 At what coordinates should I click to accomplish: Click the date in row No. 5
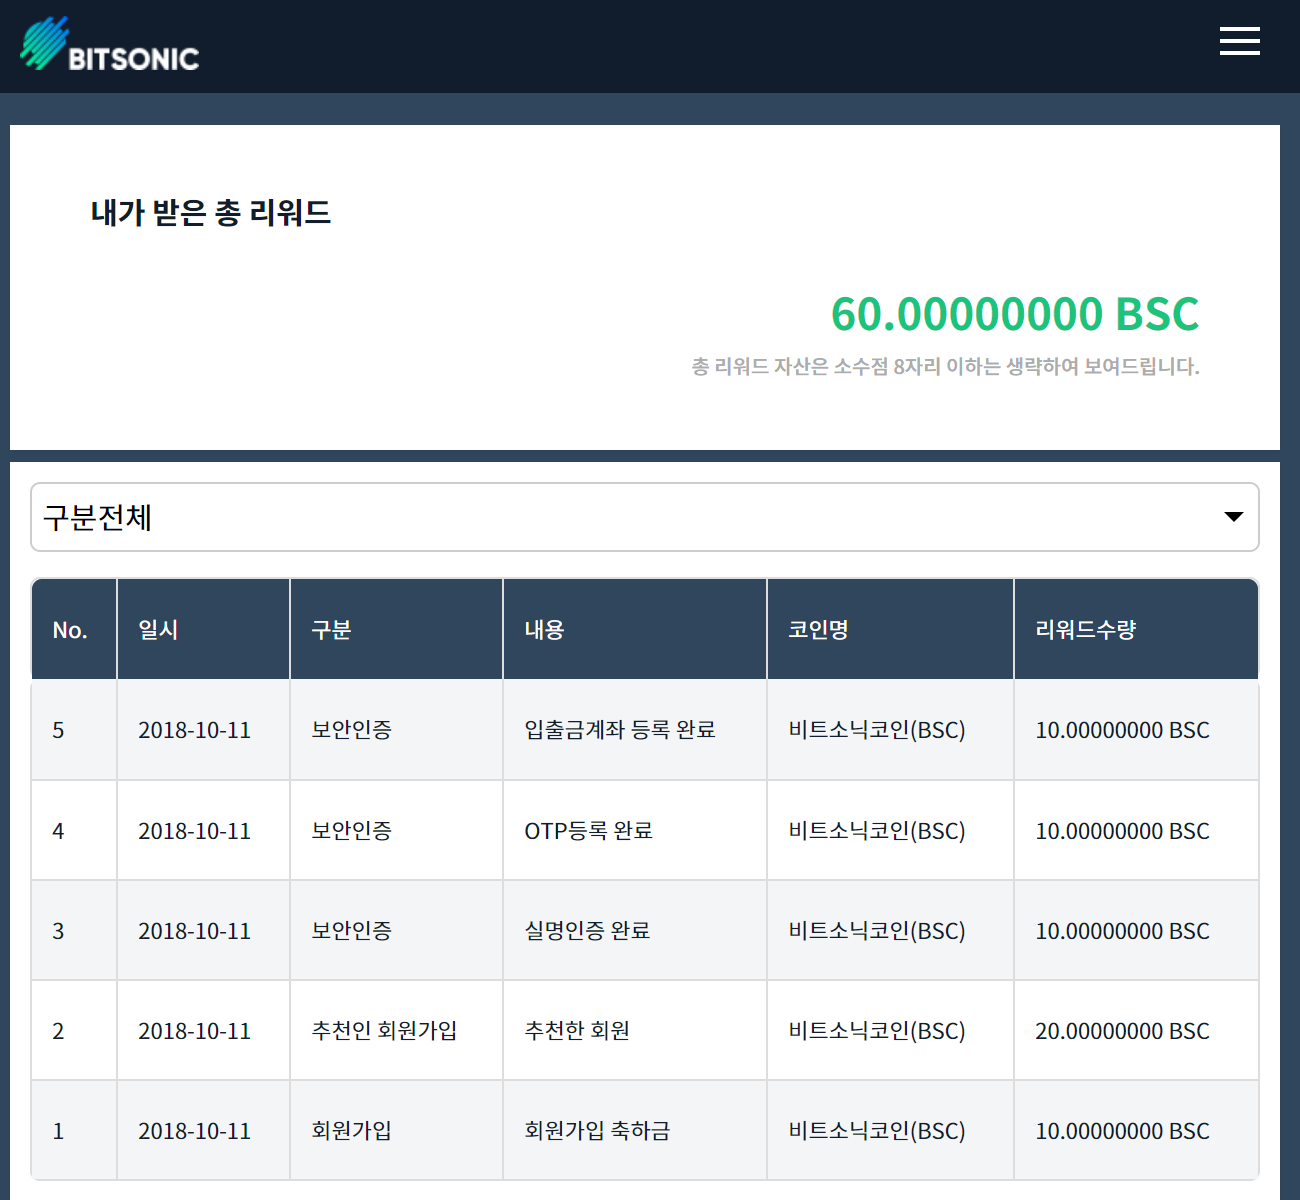point(194,730)
